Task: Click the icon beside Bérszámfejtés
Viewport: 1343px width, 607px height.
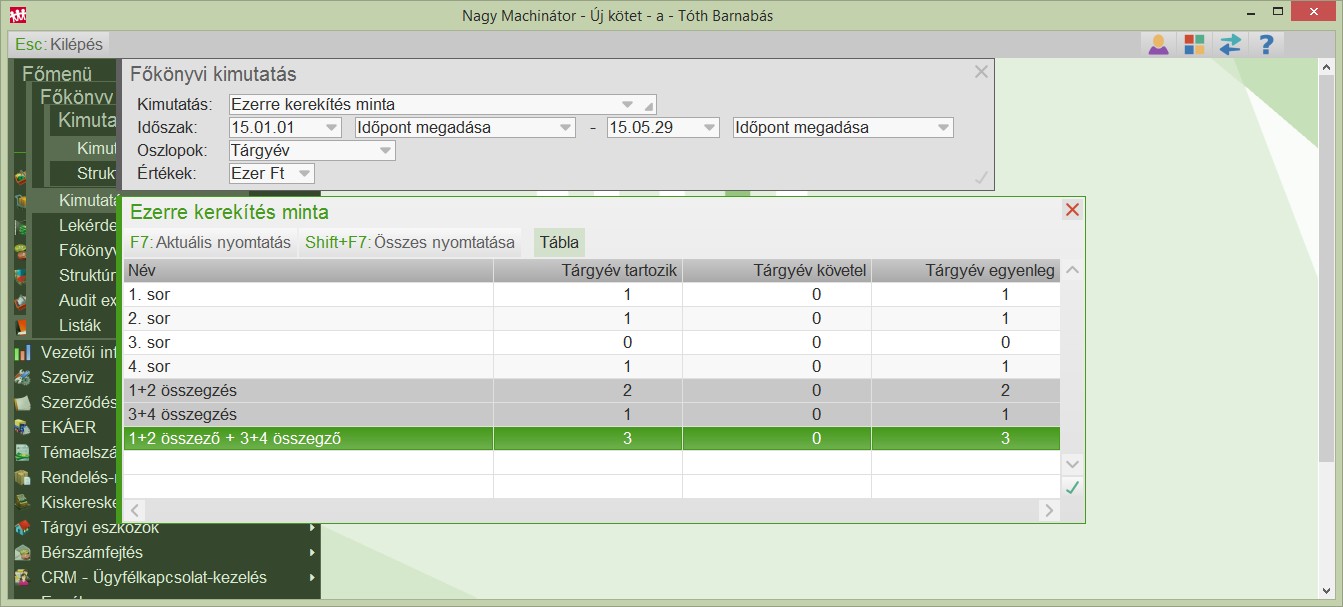Action: click(x=23, y=552)
